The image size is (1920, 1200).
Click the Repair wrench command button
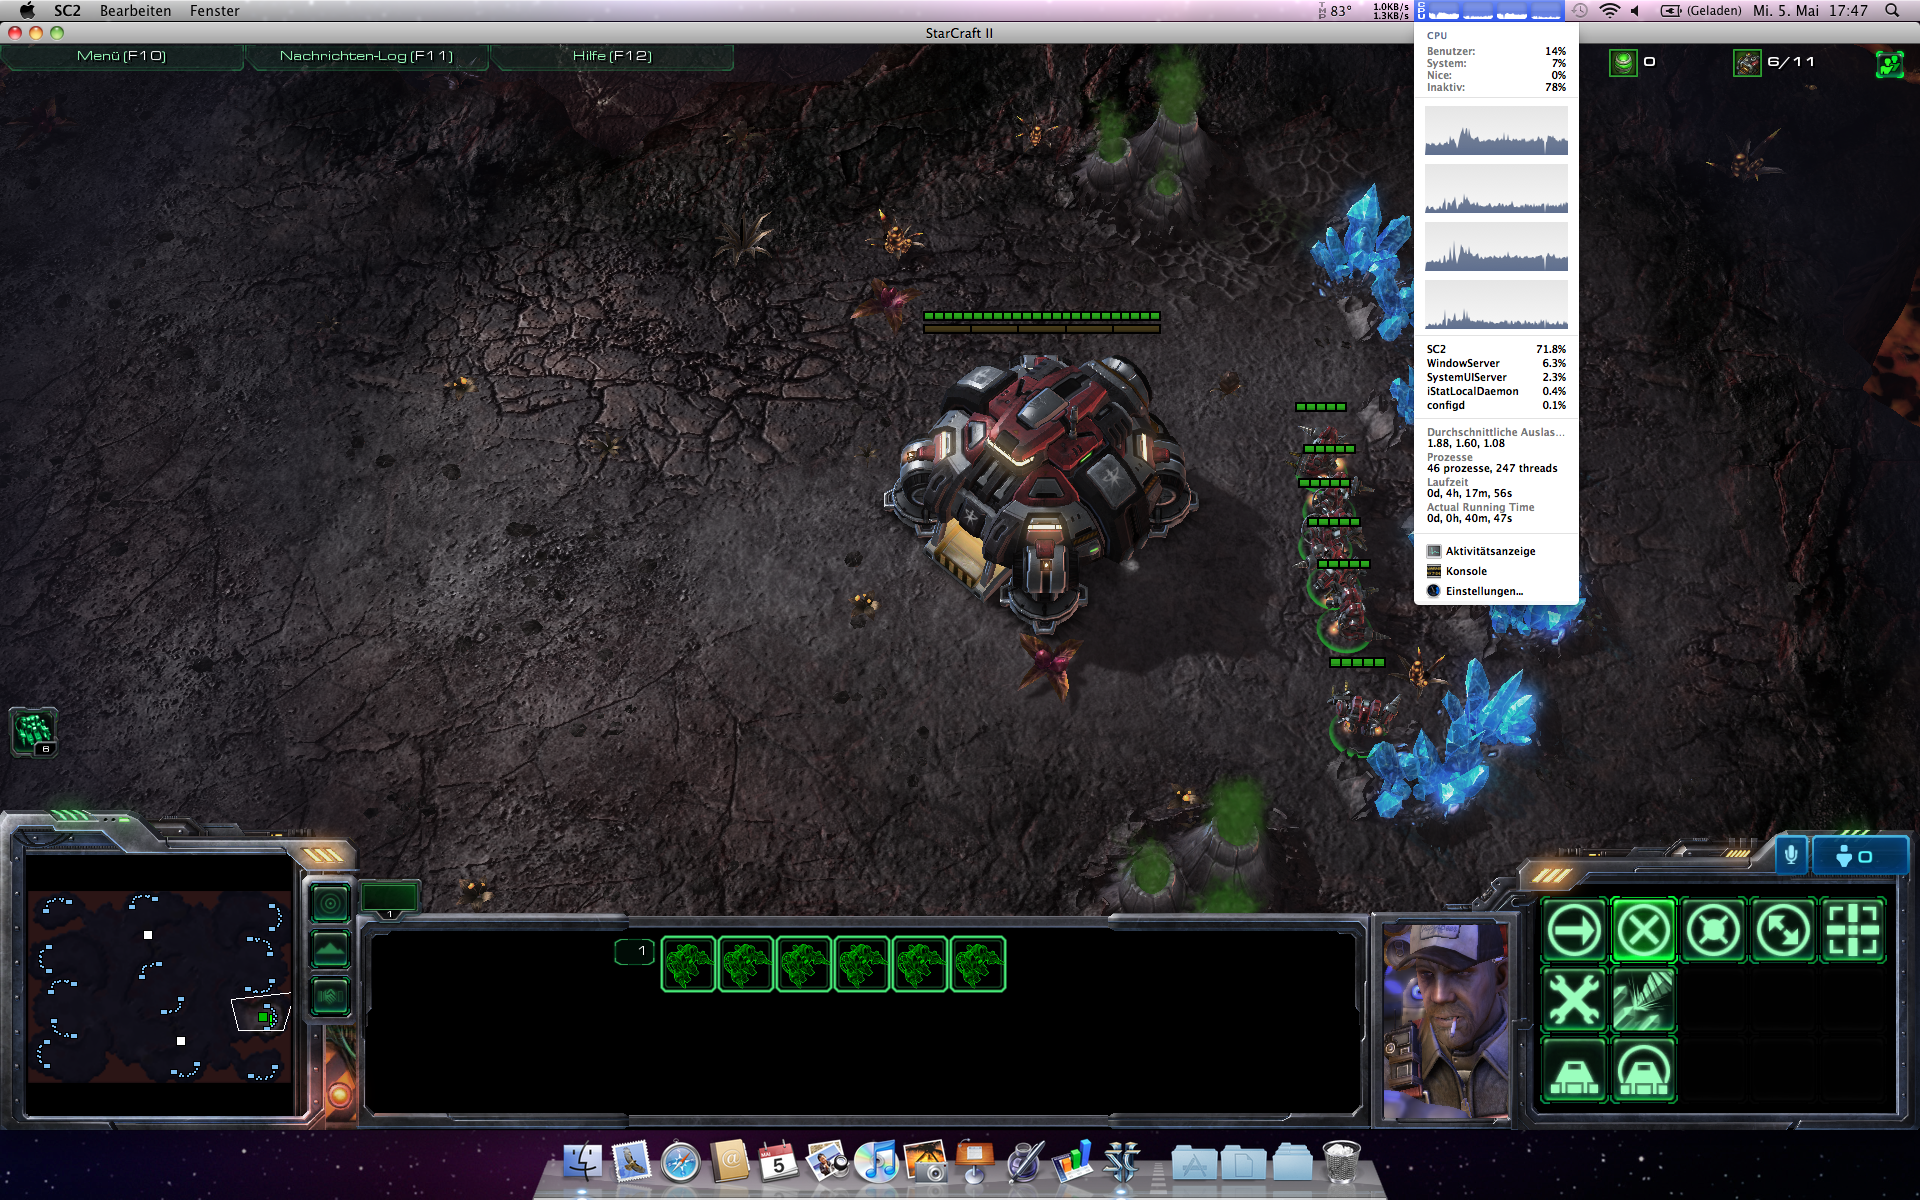pos(1574,1000)
